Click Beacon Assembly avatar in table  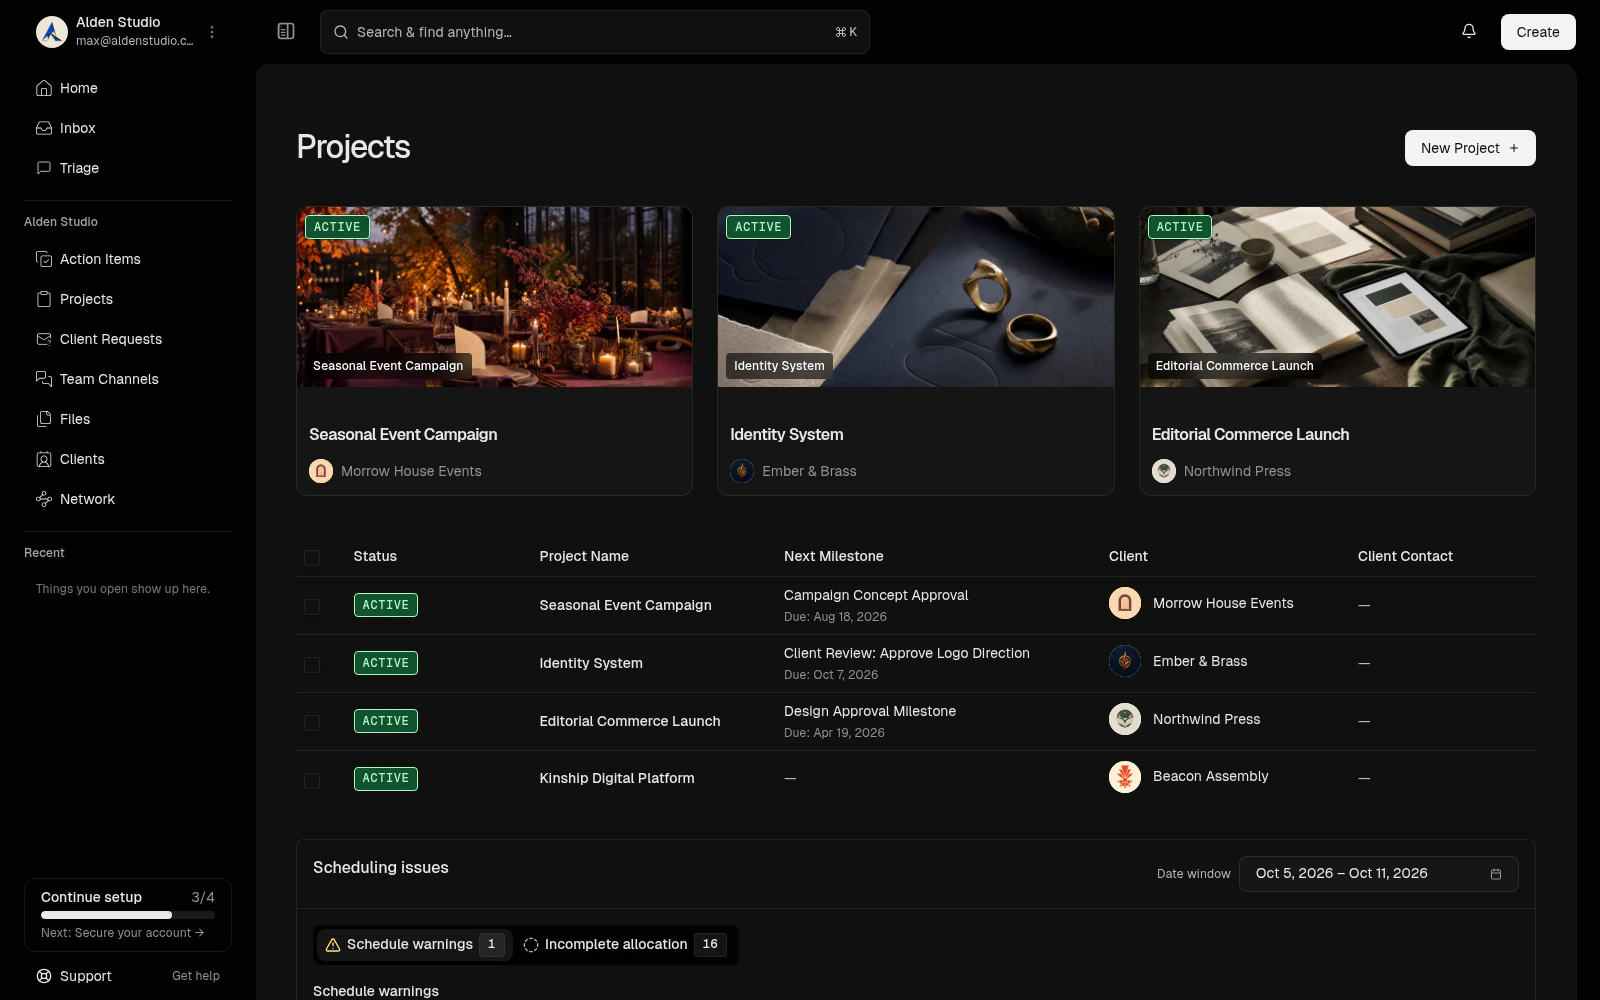tap(1125, 776)
